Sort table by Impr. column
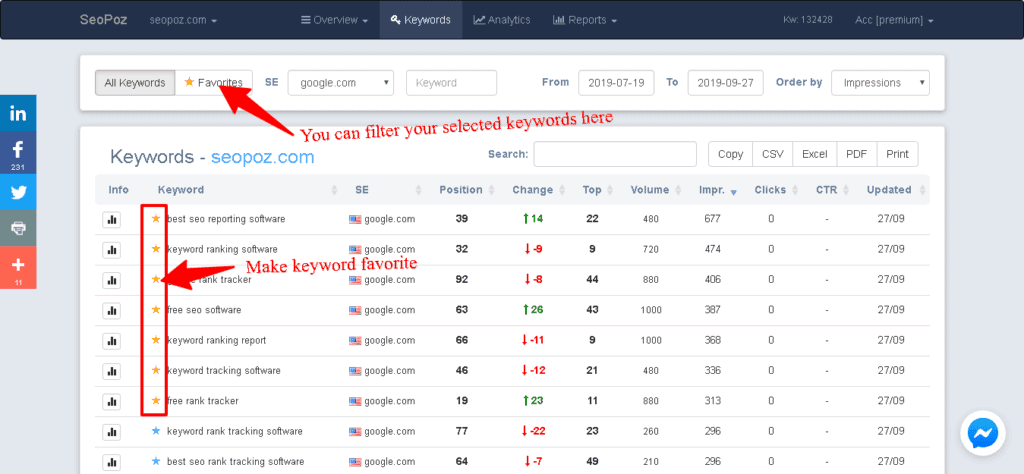 (x=718, y=190)
